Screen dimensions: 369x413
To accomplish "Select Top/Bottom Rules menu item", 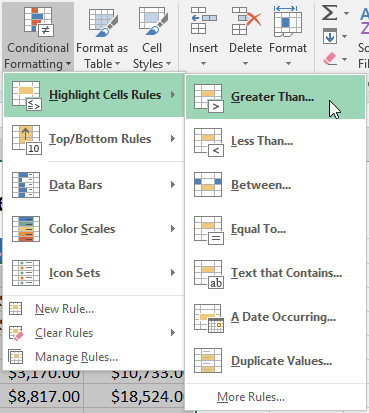I will click(x=94, y=139).
